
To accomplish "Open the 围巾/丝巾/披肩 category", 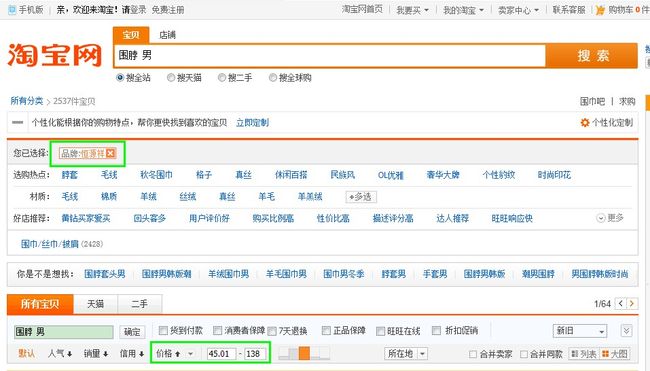I will tap(50, 244).
